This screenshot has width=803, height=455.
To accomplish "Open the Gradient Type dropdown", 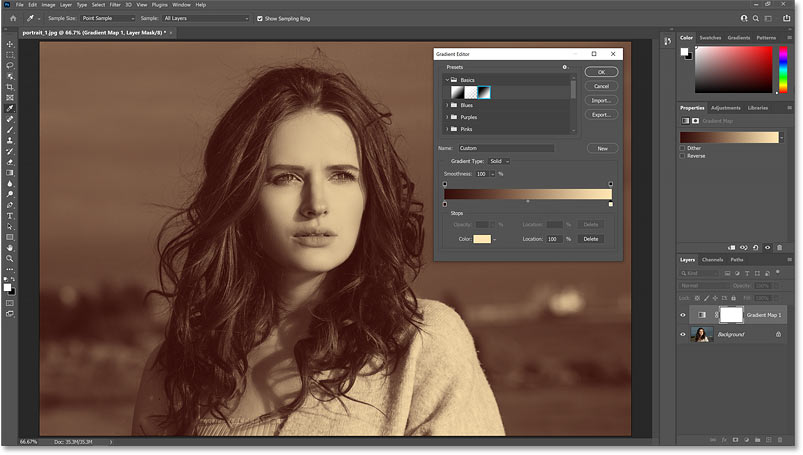I will coord(499,161).
